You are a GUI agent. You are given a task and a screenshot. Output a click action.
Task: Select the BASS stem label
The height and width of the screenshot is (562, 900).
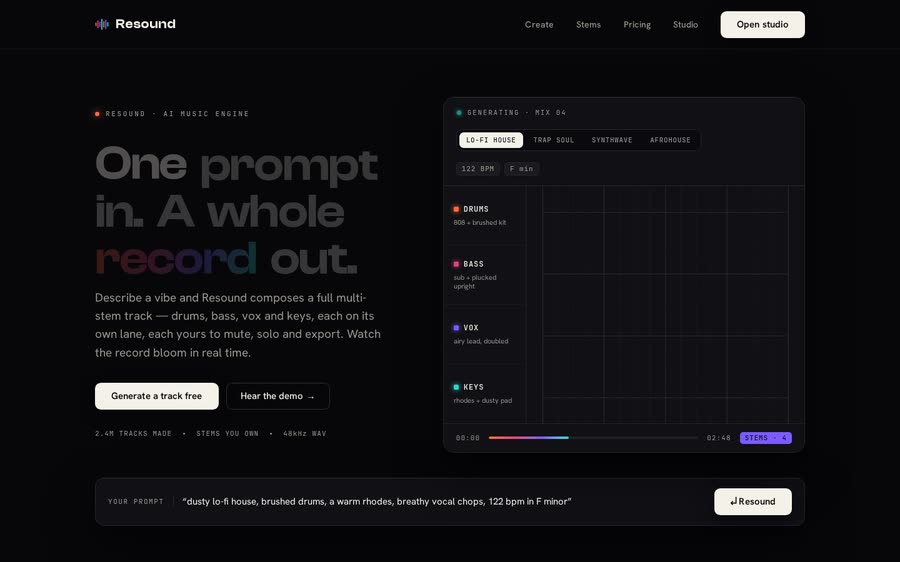point(474,264)
